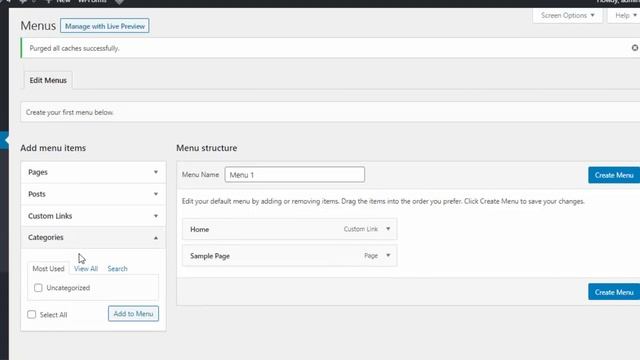Click the 'Menu Name' label
This screenshot has width=640, height=360.
[200, 175]
